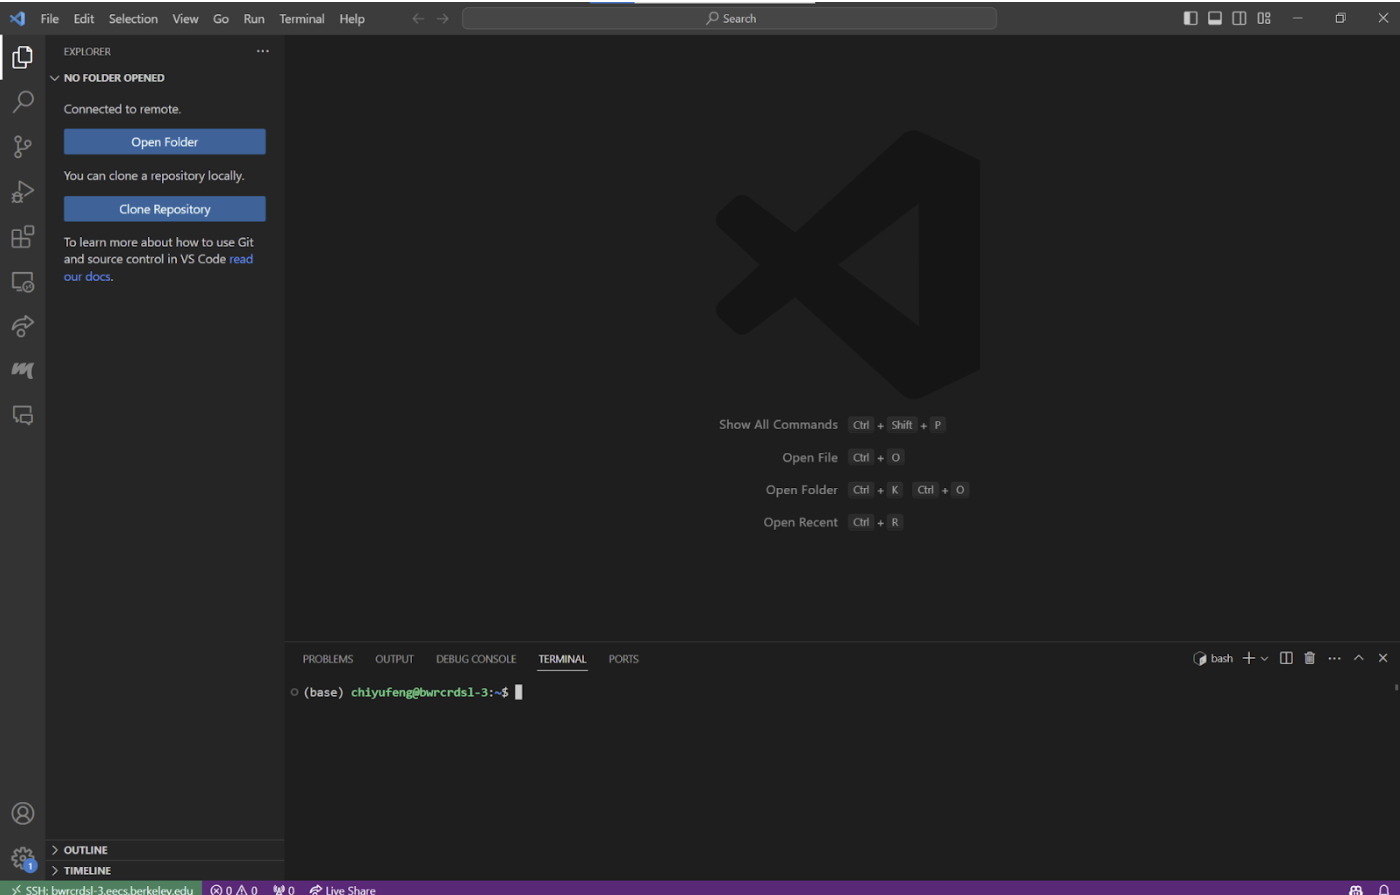Toggle primary side bar visibility
The width and height of the screenshot is (1400, 895).
tap(1190, 18)
